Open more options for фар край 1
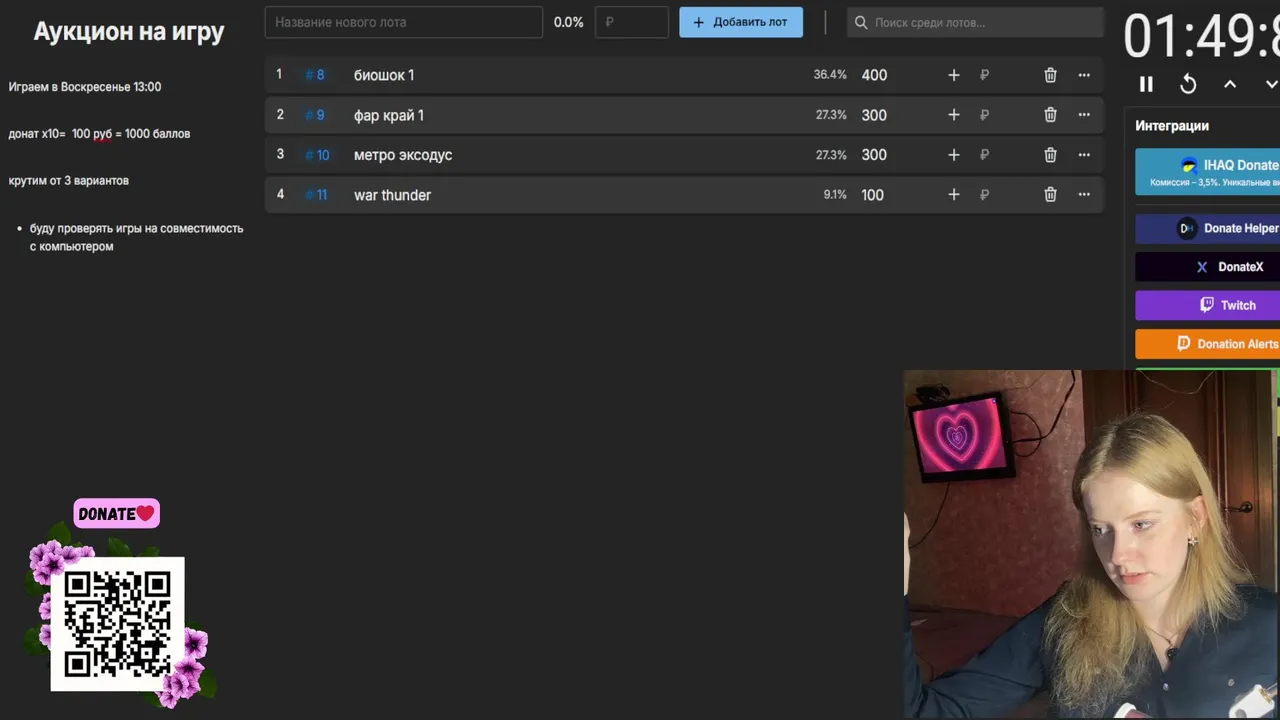1280x720 pixels. (x=1084, y=115)
